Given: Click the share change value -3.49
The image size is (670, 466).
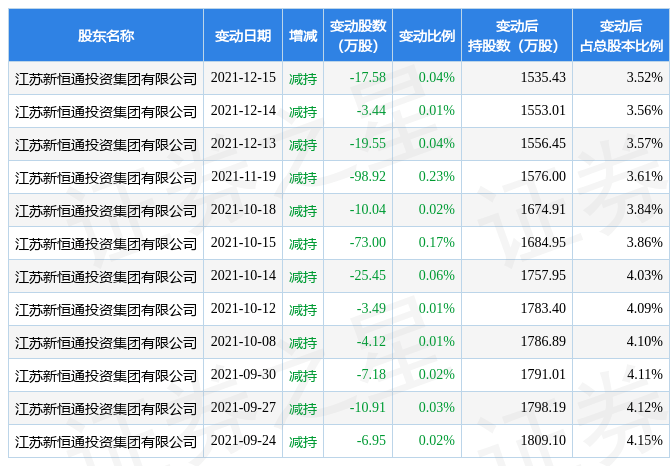Looking at the screenshot, I should click(371, 308).
